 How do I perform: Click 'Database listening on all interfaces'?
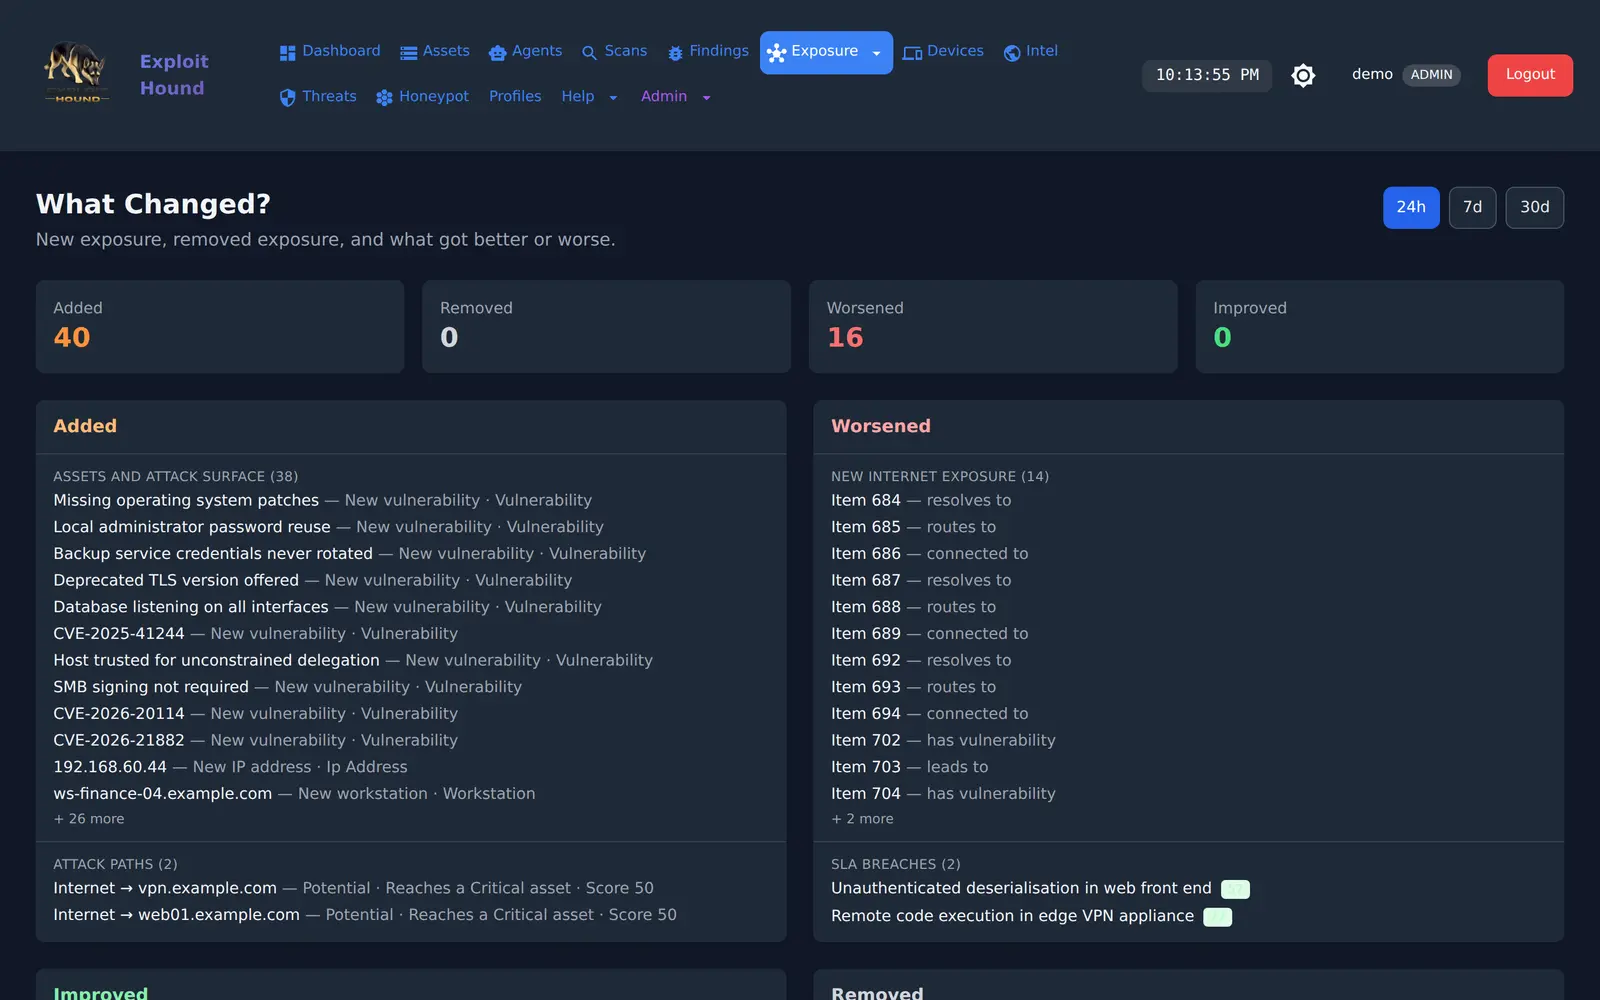tap(191, 607)
